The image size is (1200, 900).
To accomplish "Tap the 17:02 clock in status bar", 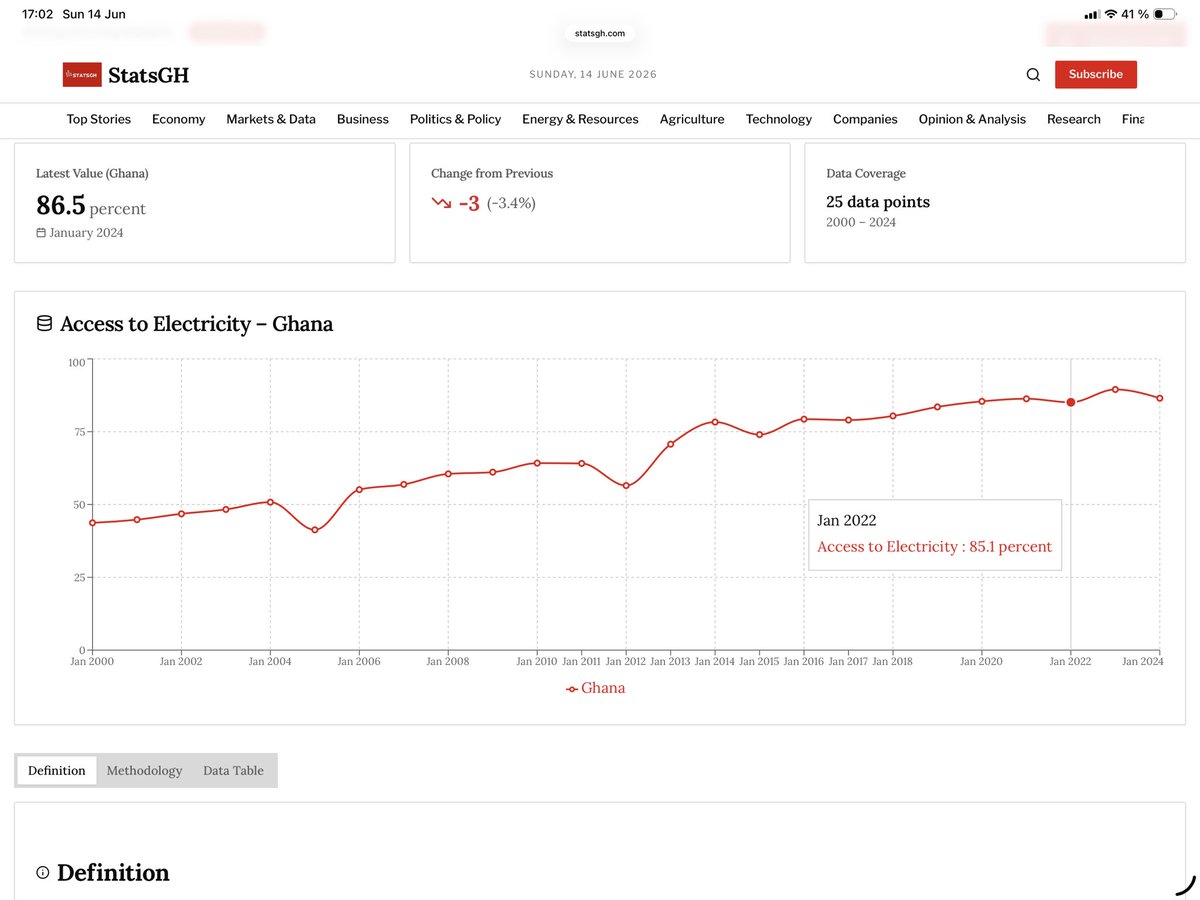I will [37, 14].
